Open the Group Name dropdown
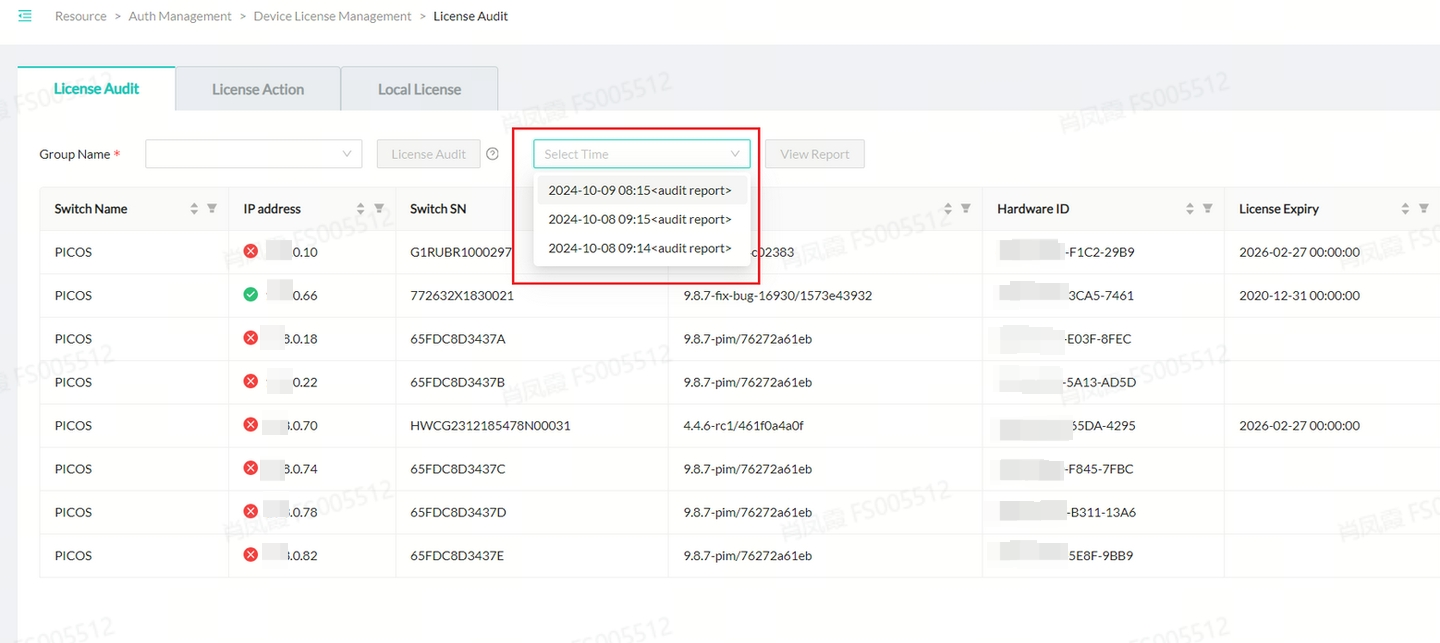The width and height of the screenshot is (1440, 643). click(x=253, y=154)
